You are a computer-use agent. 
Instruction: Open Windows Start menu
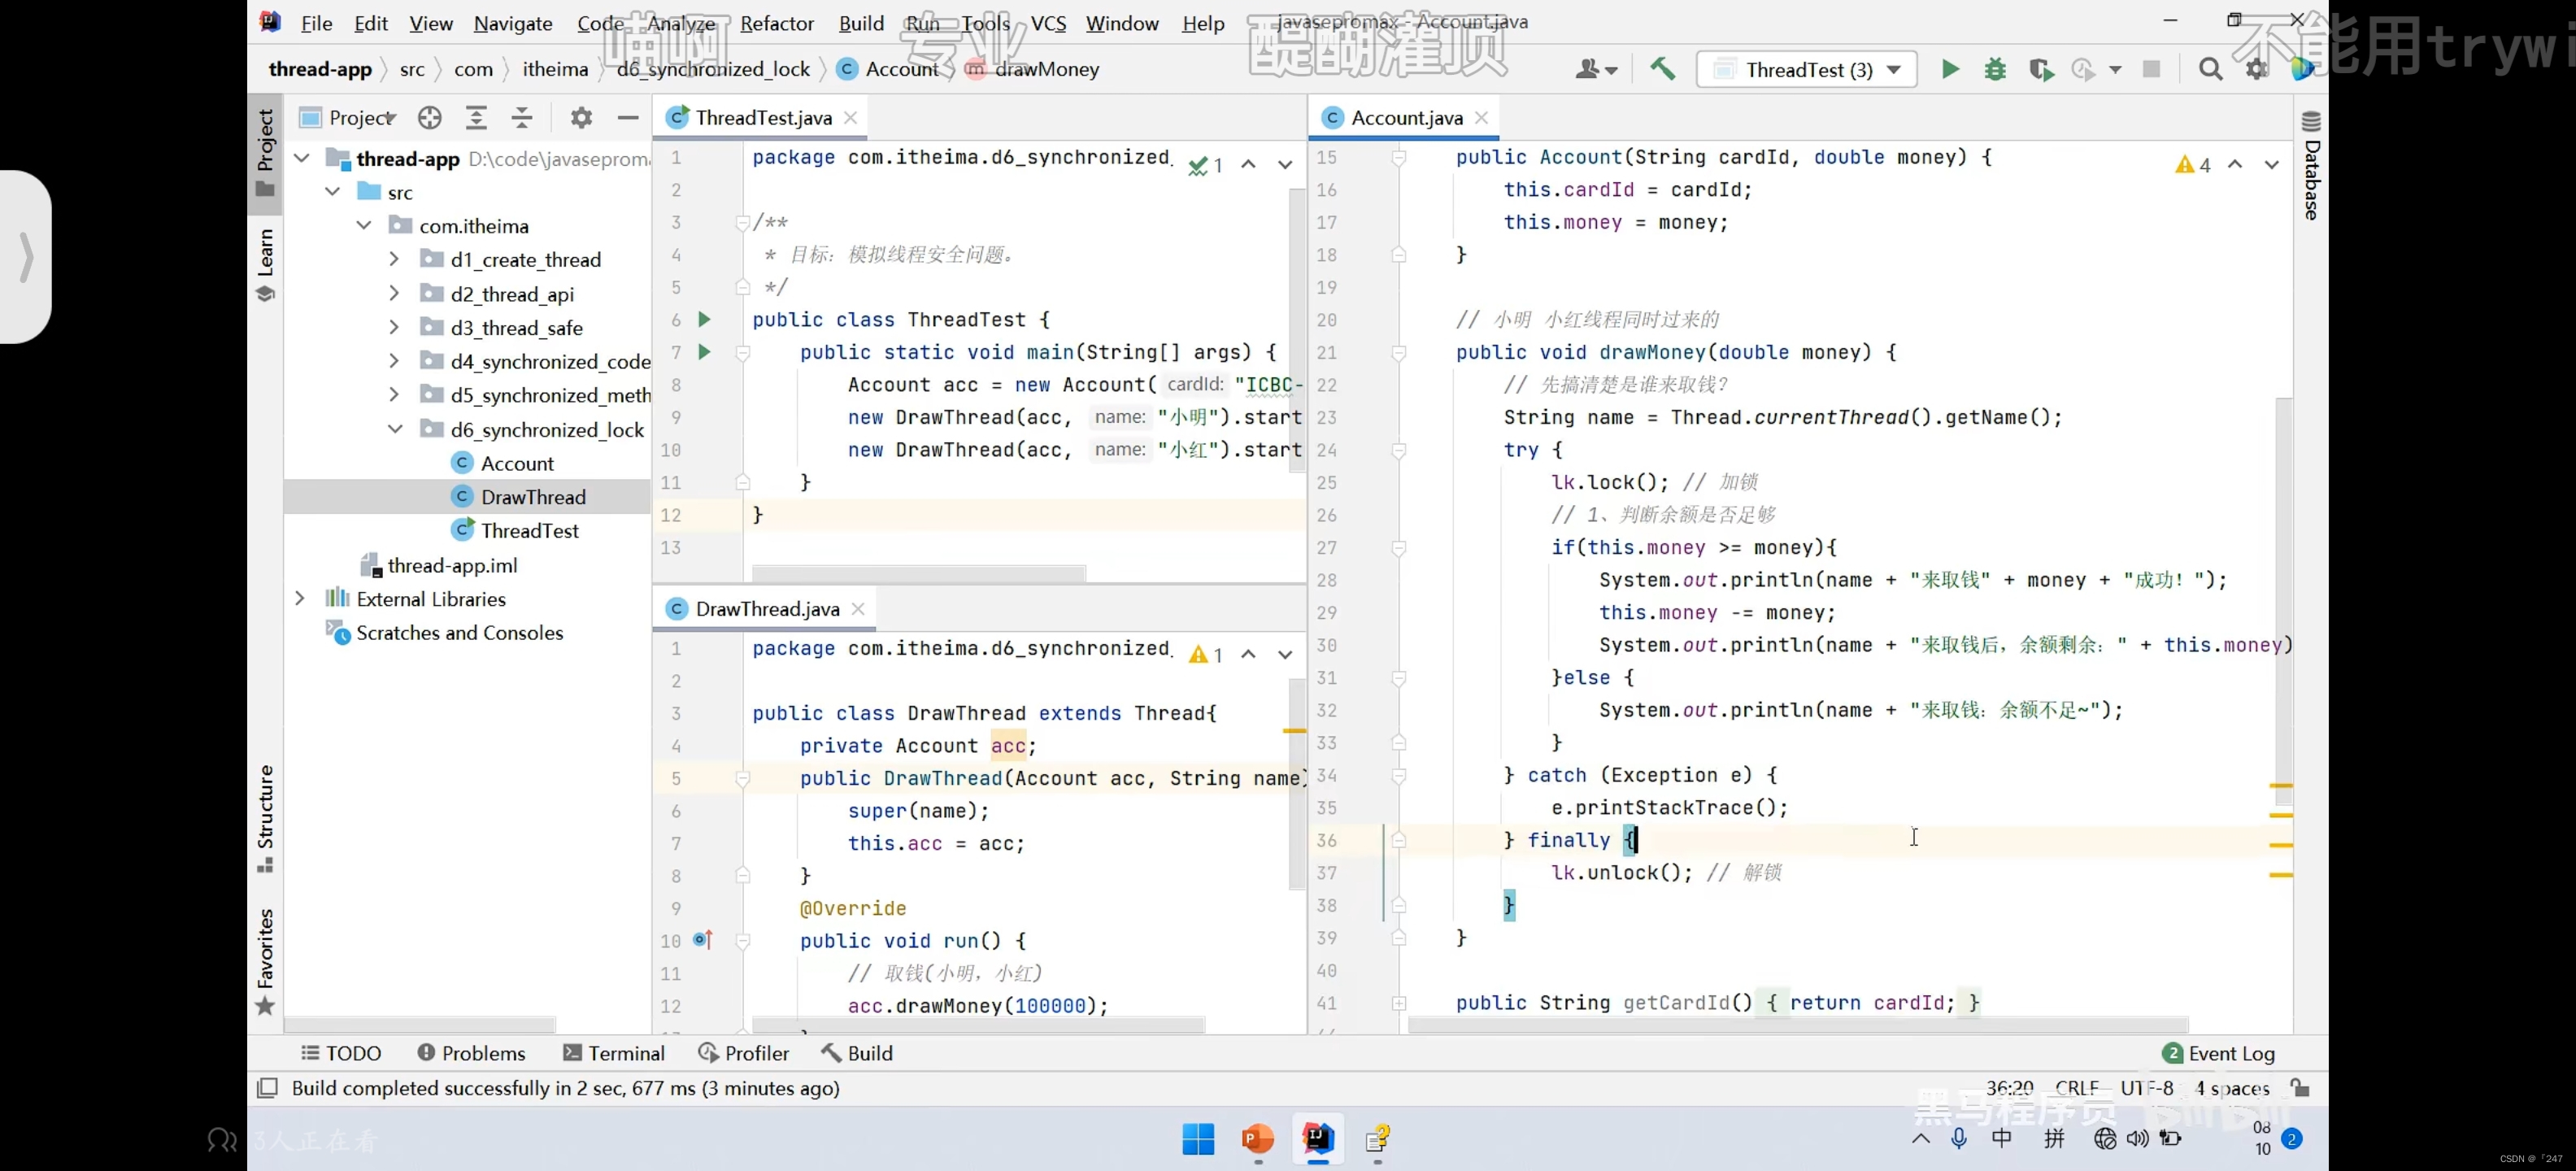point(1197,1138)
